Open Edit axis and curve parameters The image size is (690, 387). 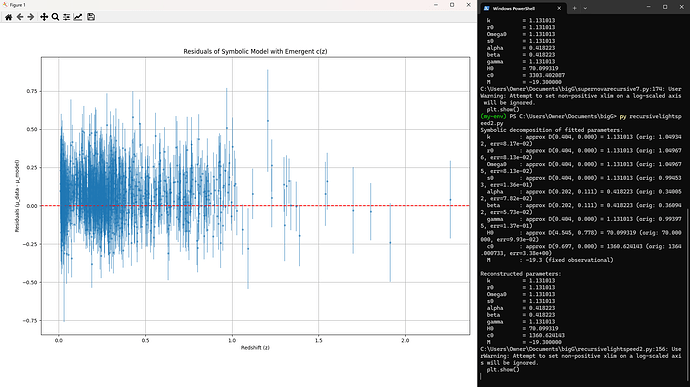point(78,17)
